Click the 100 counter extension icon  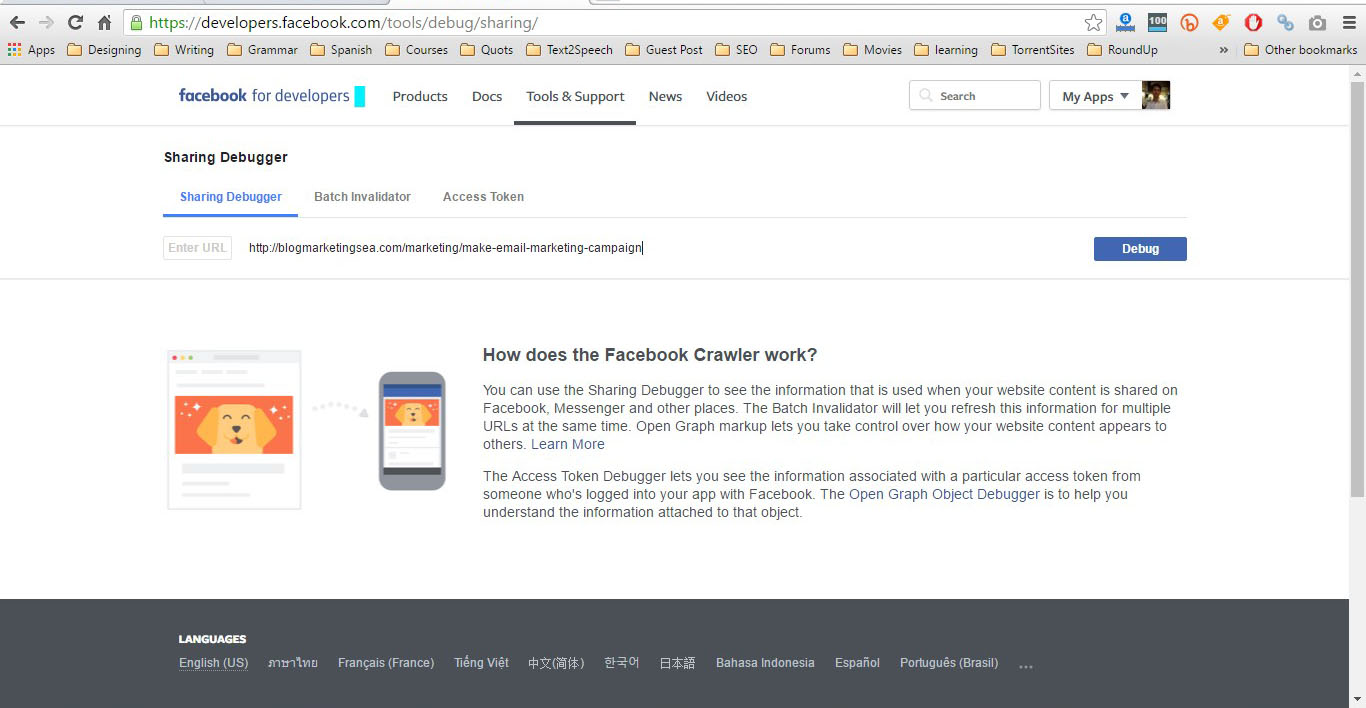(x=1157, y=22)
